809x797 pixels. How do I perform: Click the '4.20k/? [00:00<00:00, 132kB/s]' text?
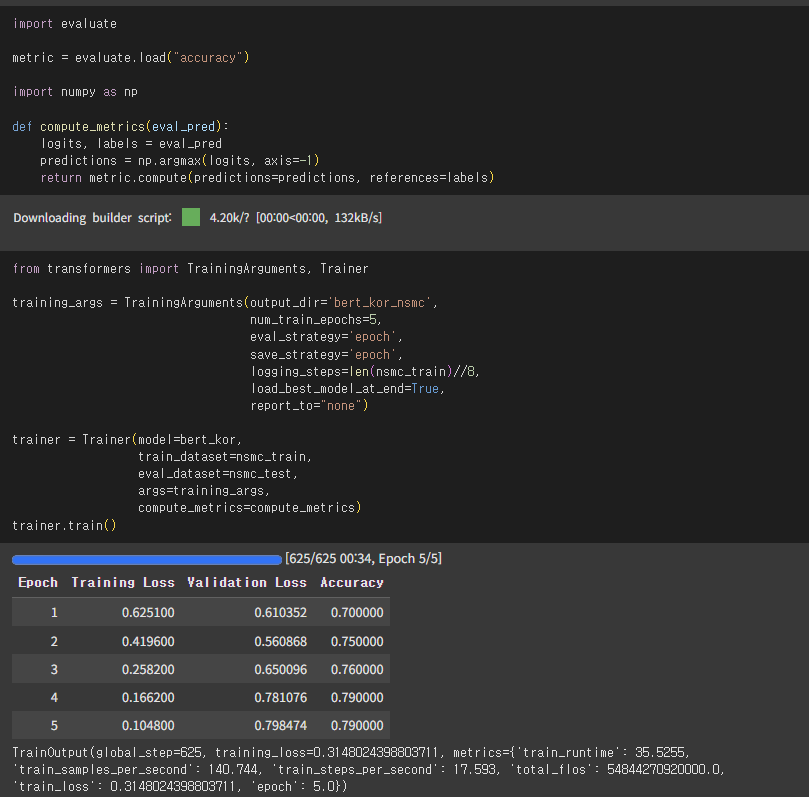pos(296,218)
